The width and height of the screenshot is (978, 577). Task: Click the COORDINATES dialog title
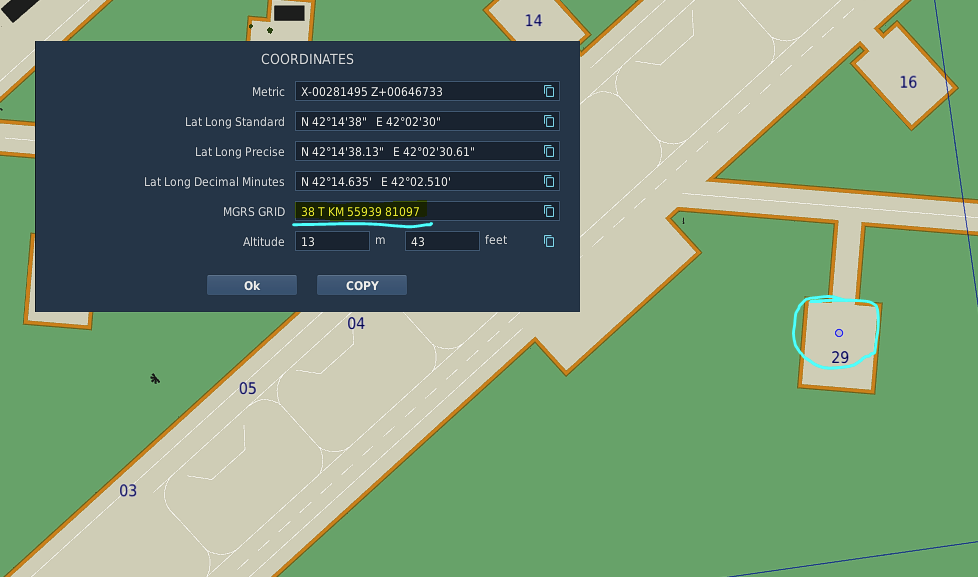tap(307, 59)
